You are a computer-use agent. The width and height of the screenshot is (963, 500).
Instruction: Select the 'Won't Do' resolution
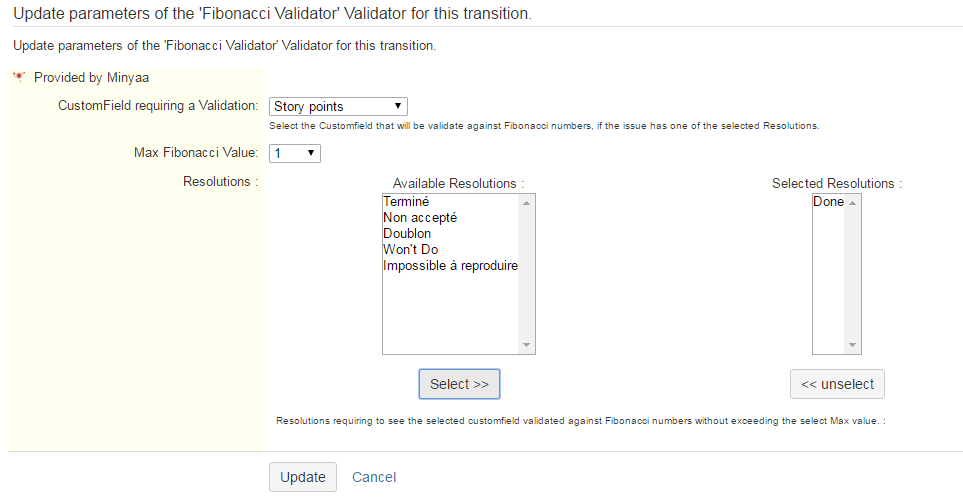[x=410, y=250]
